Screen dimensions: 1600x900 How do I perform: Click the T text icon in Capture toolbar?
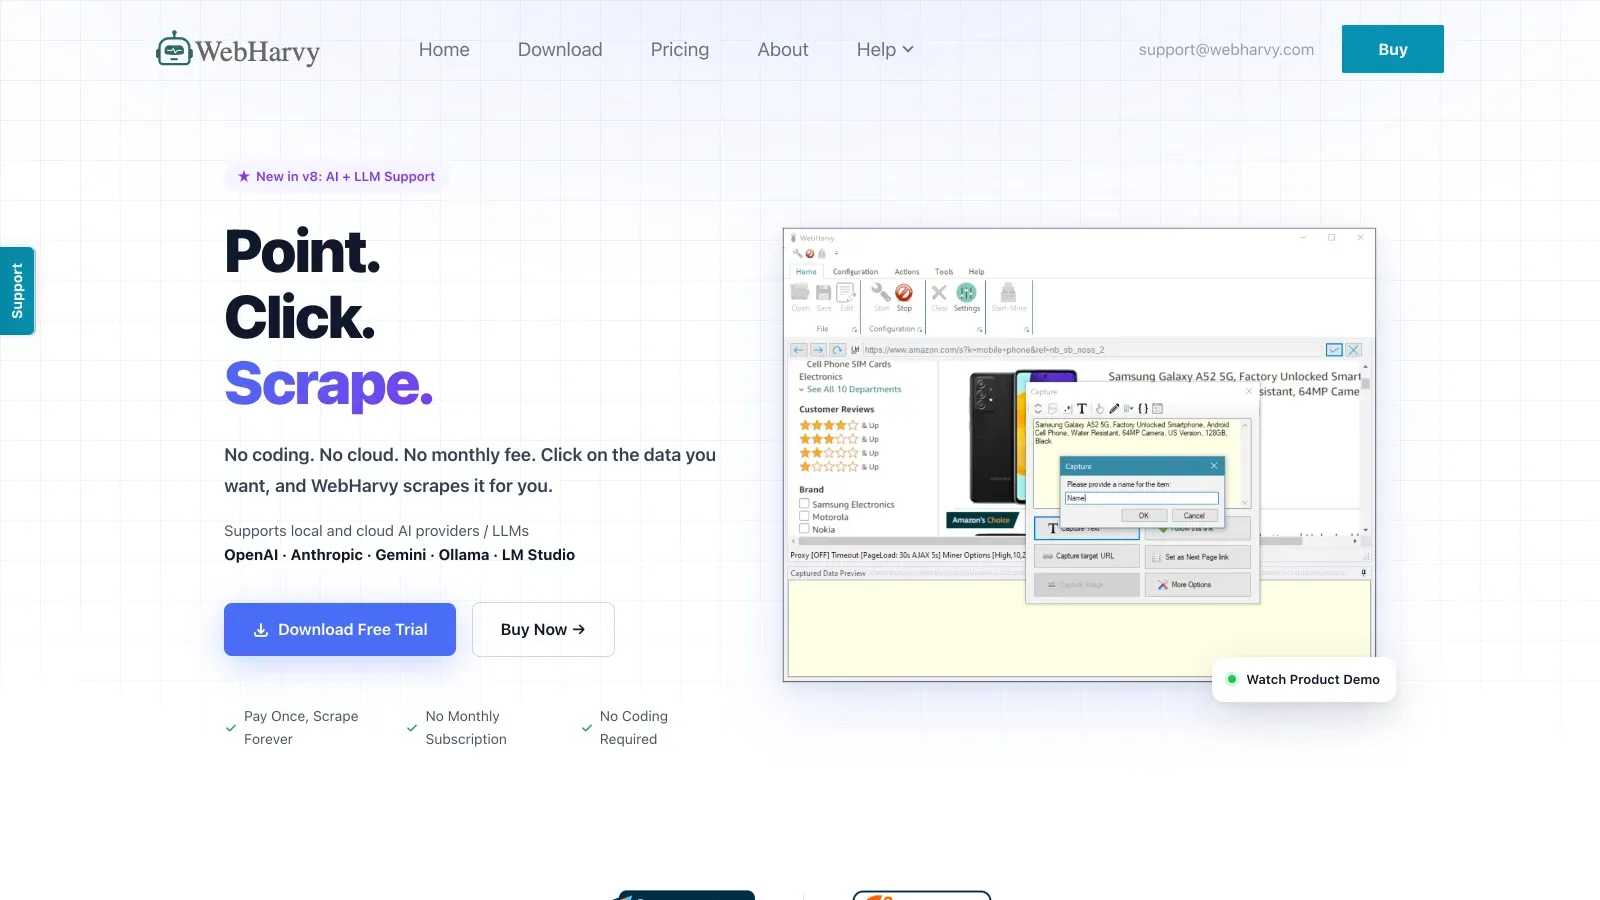click(x=1081, y=409)
